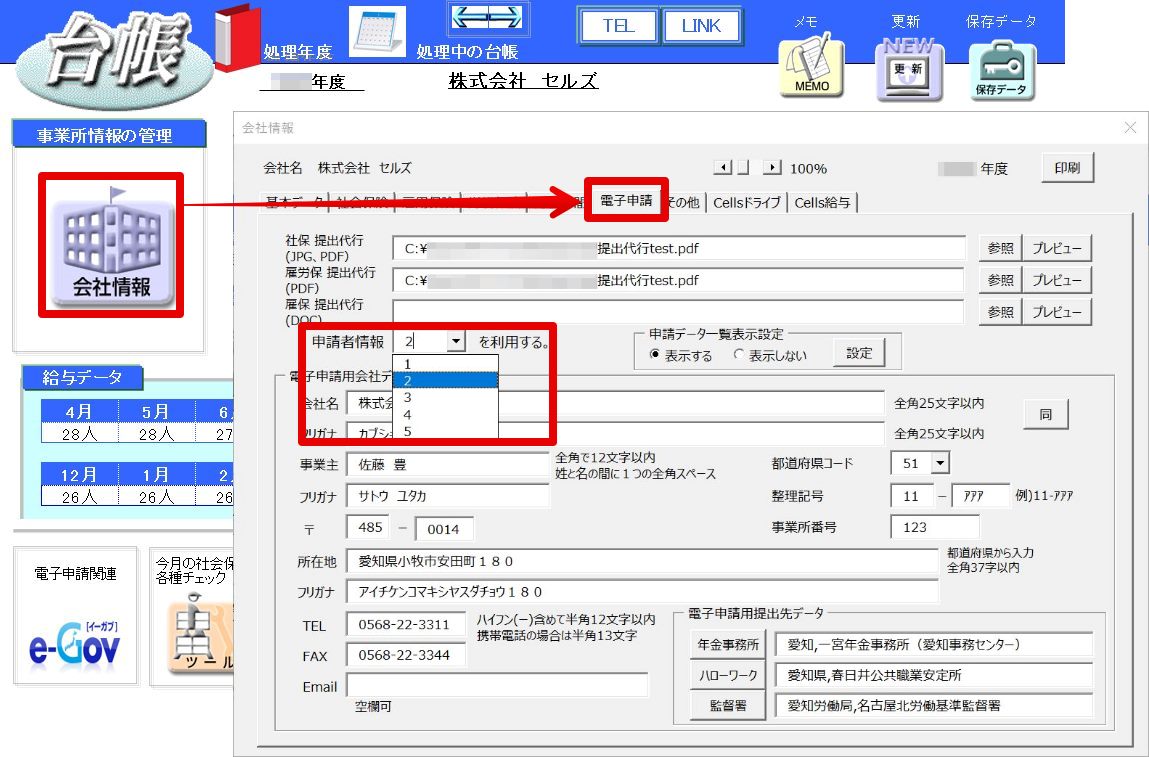Open the 今月の社会保険 各種チェック tool icon
This screenshot has height=757, width=1149.
pos(199,635)
